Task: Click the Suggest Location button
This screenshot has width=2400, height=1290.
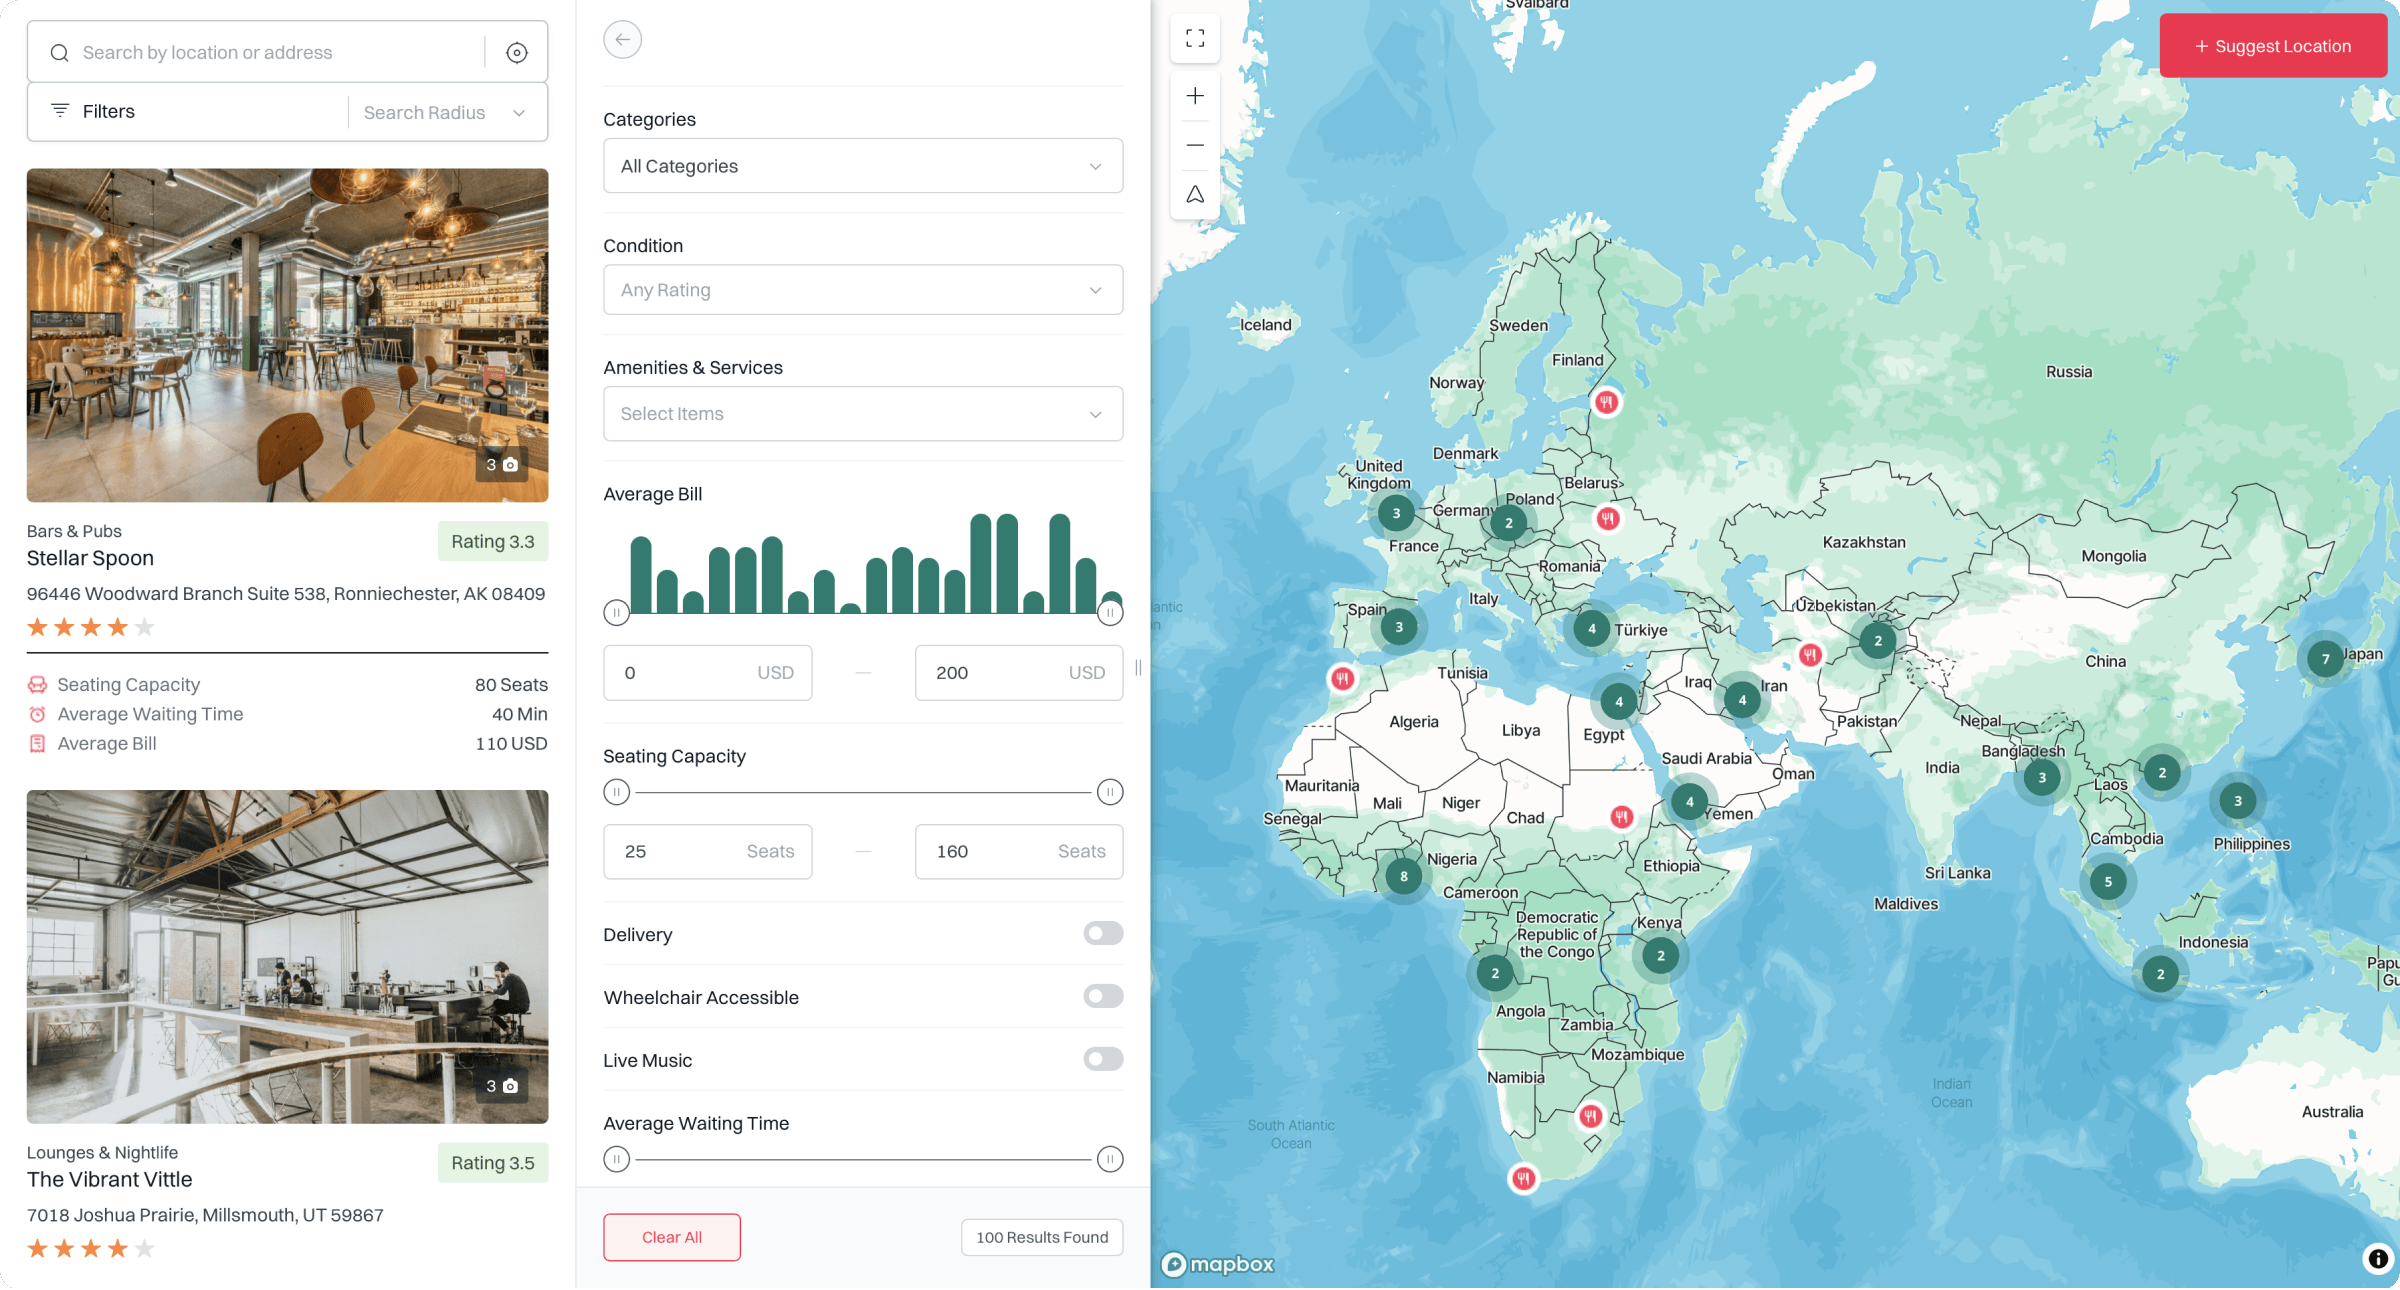Action: tap(2273, 46)
